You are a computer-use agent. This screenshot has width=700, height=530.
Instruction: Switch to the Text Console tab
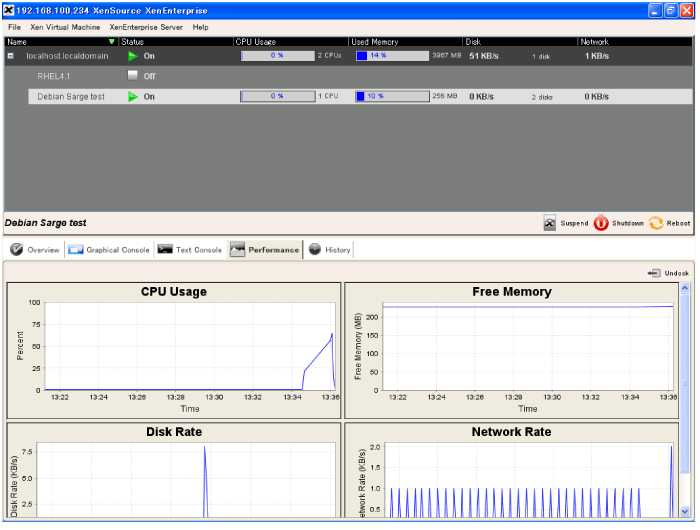coord(190,250)
